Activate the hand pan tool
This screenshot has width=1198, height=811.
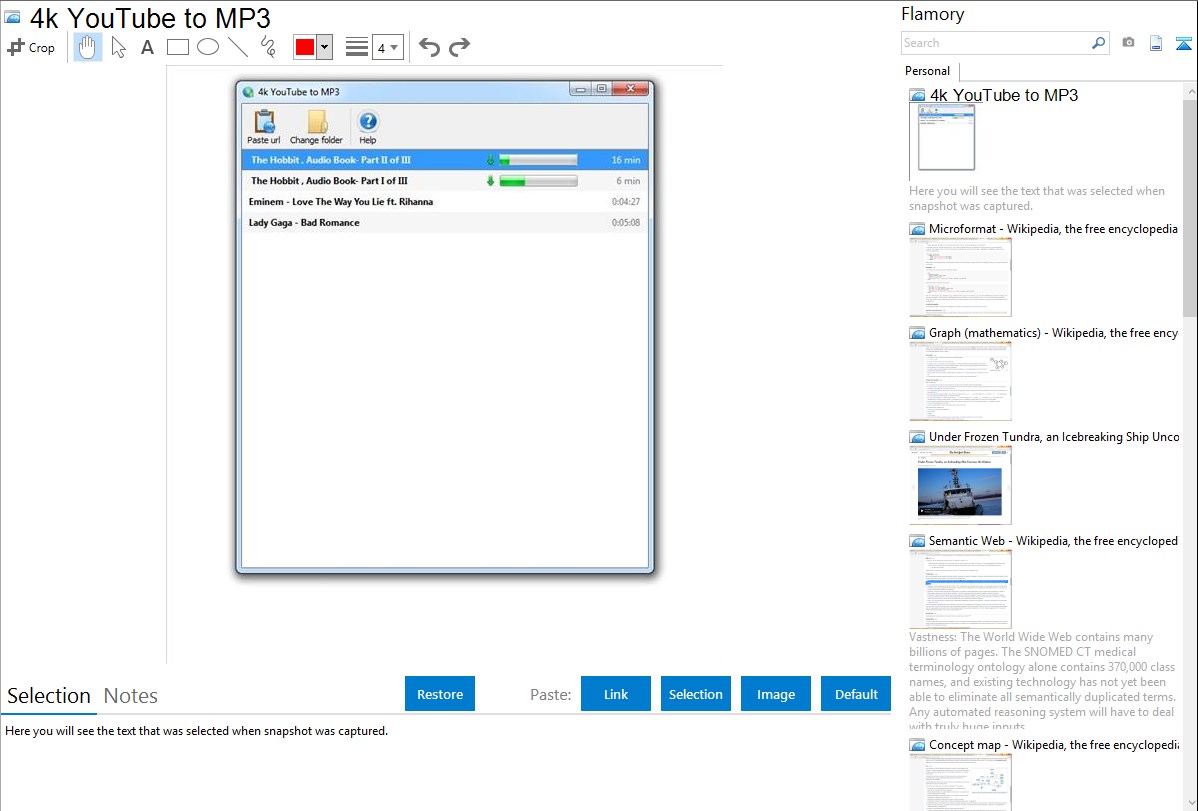point(87,47)
